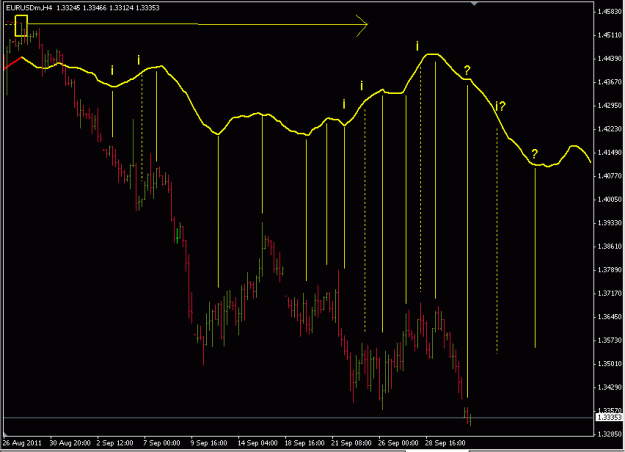
Task: Click the EURUSDm,H4 chart title text
Action: [29, 8]
